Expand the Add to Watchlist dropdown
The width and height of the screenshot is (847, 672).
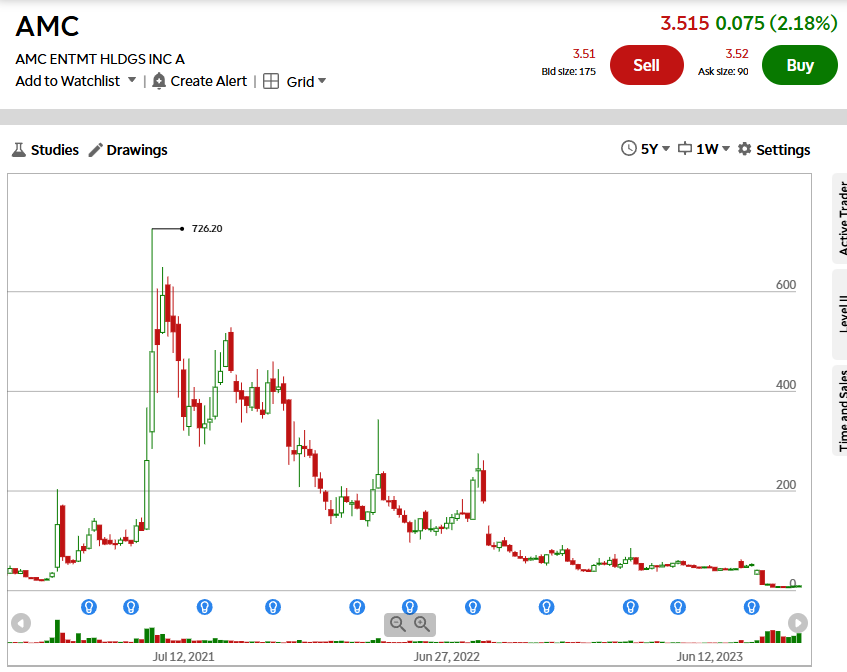(132, 80)
